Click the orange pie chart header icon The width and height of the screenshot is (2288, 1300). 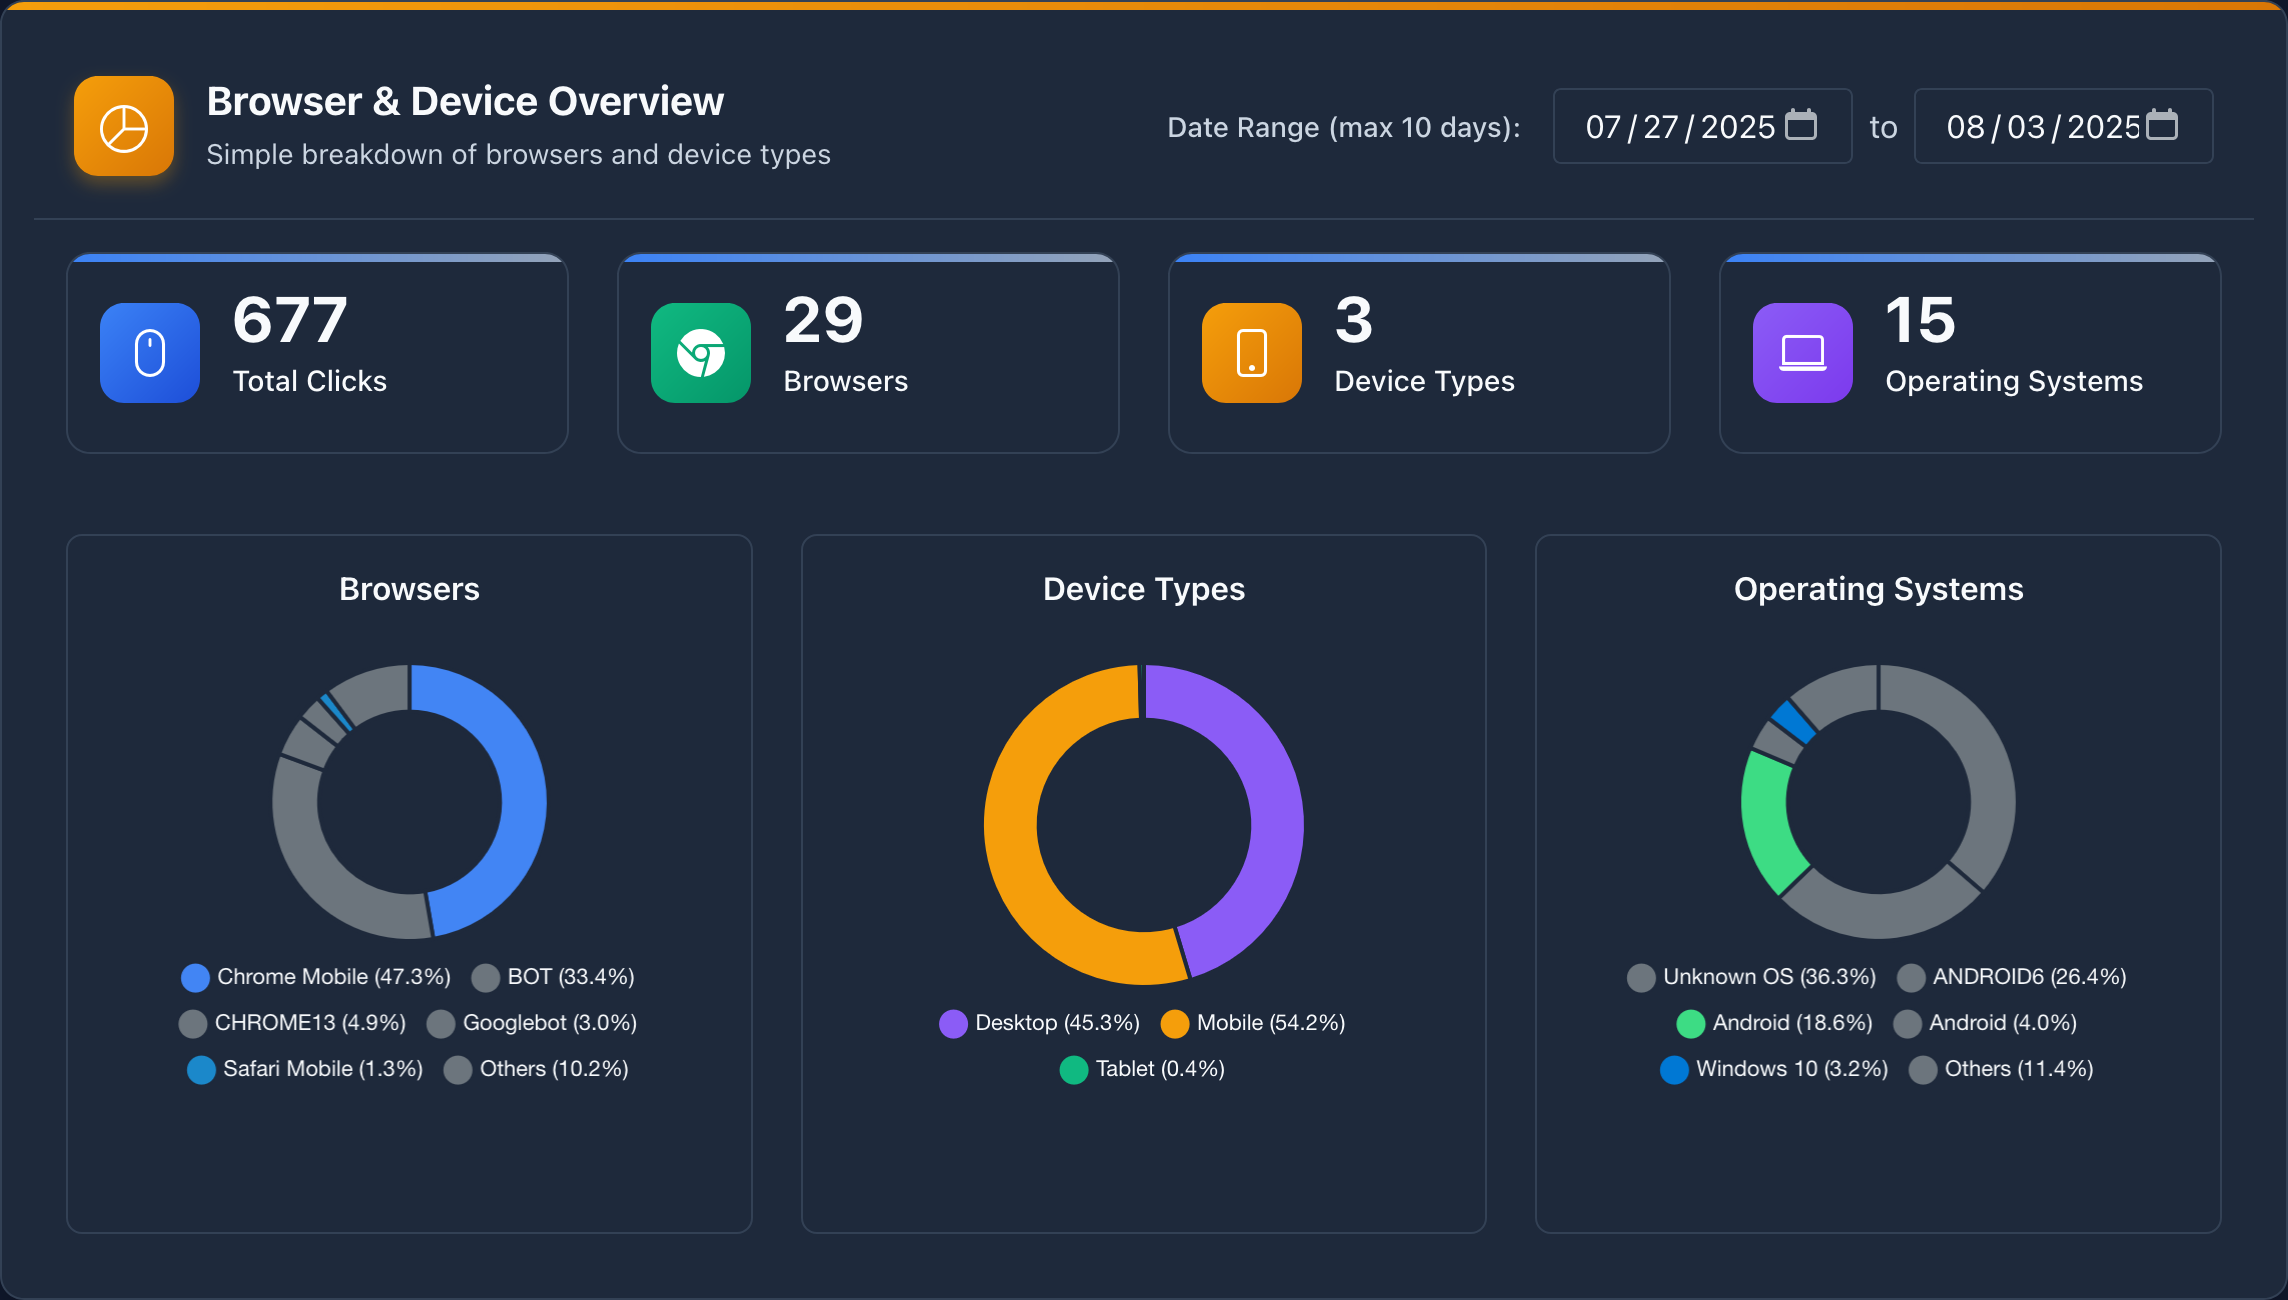(x=123, y=125)
